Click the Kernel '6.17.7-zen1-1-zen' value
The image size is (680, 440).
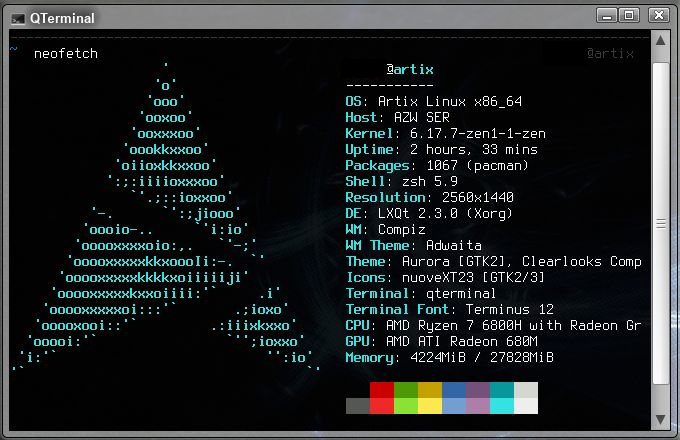pyautogui.click(x=477, y=134)
